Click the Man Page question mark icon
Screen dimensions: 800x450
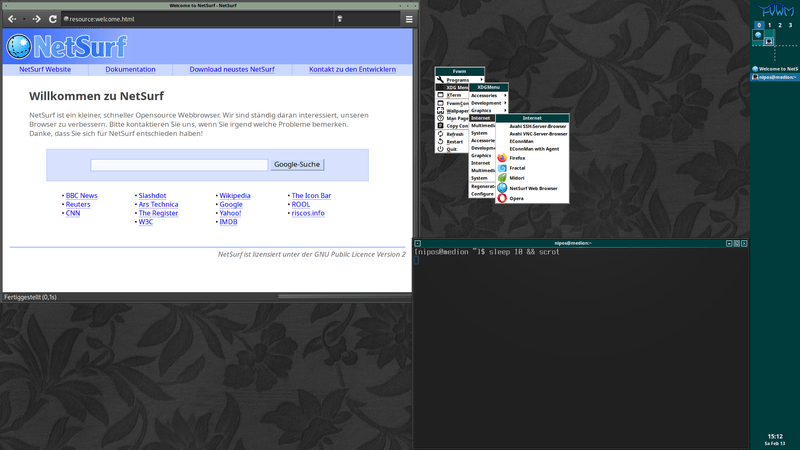click(440, 118)
